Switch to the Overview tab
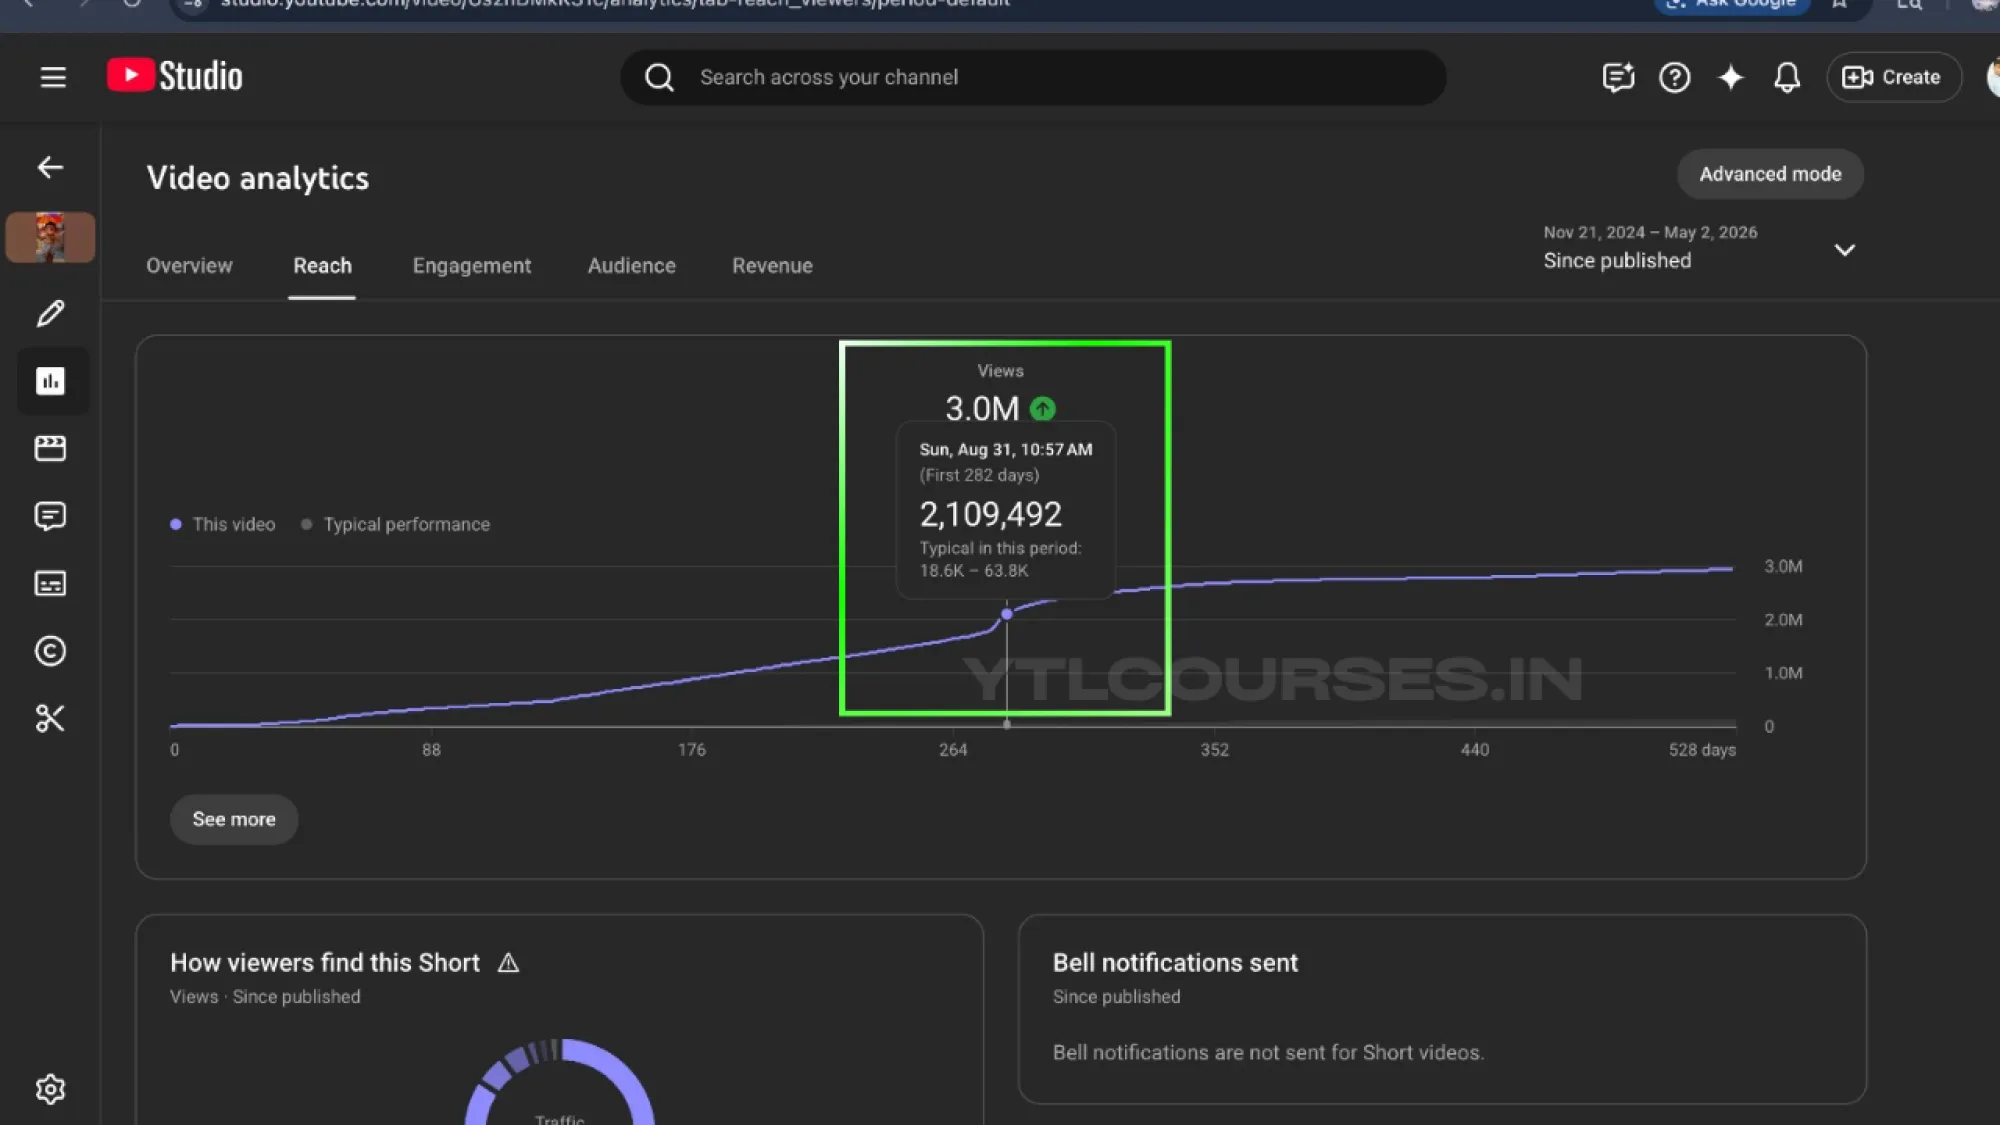This screenshot has width=2000, height=1125. click(x=189, y=266)
